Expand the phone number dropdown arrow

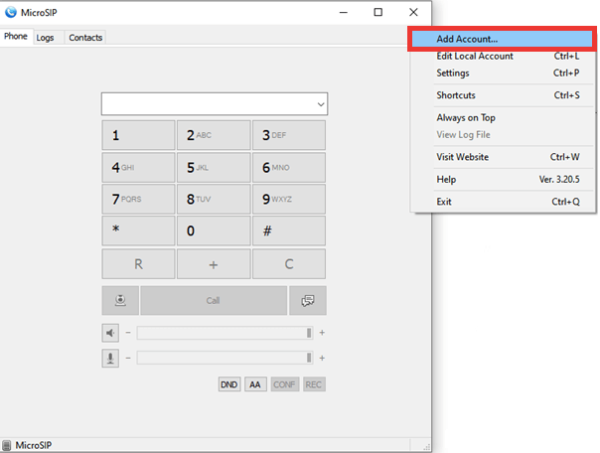click(x=320, y=103)
